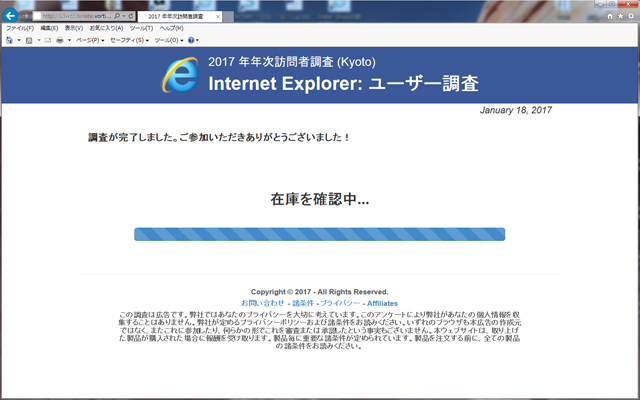
Task: Maximize the Internet Explorer window
Action: click(612, 3)
